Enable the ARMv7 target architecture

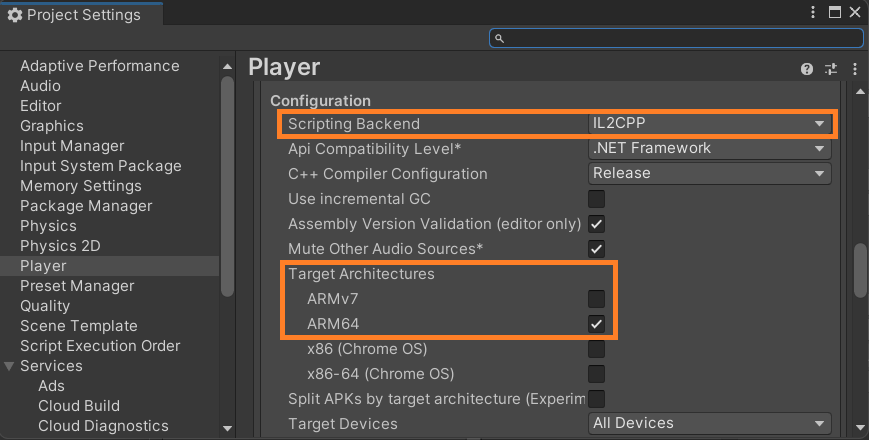(596, 299)
